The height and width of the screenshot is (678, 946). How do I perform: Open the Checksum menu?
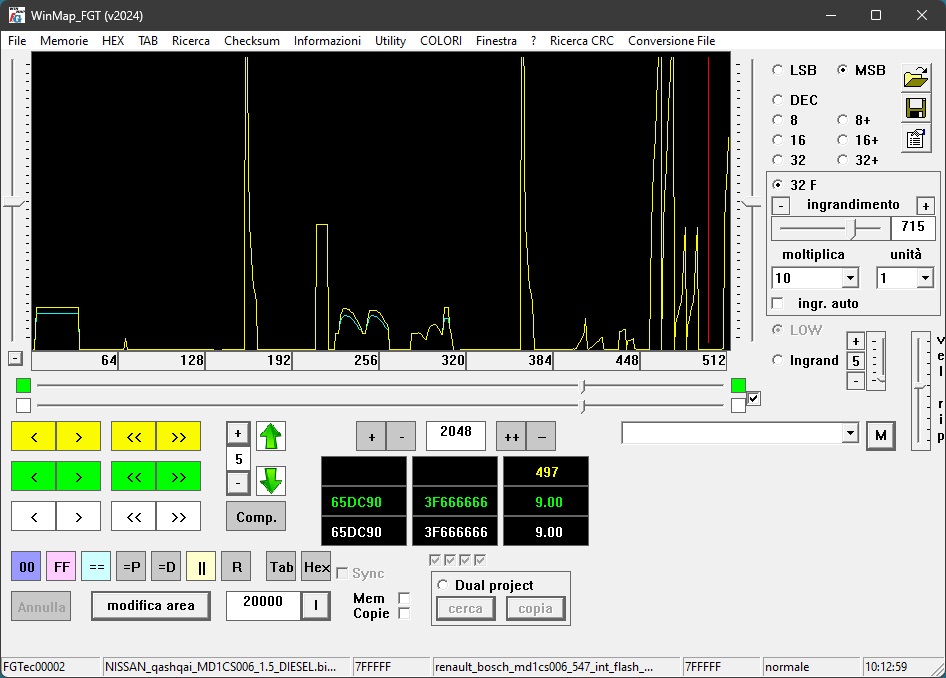coord(251,41)
